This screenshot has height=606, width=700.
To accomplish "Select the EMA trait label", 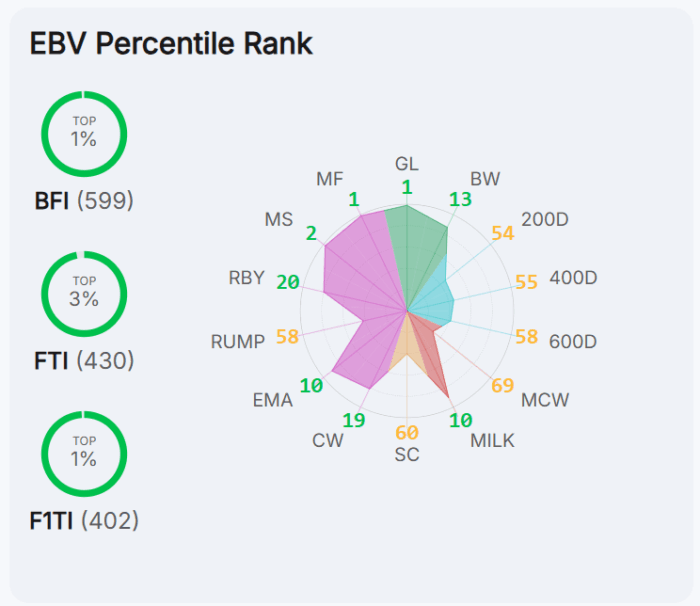I will pos(273,400).
